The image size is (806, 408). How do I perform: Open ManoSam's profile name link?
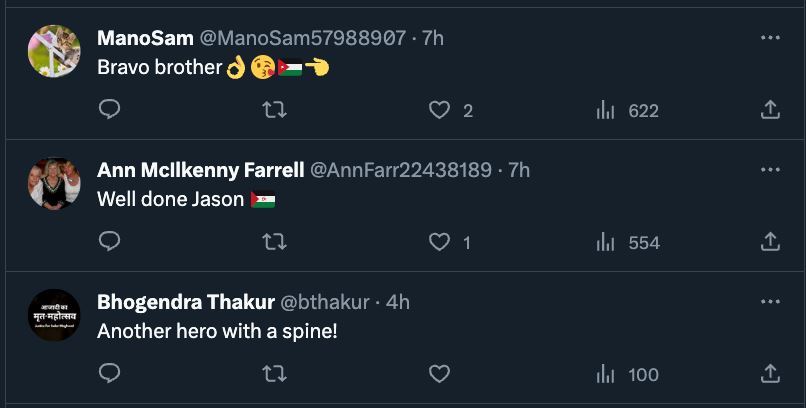[x=145, y=38]
